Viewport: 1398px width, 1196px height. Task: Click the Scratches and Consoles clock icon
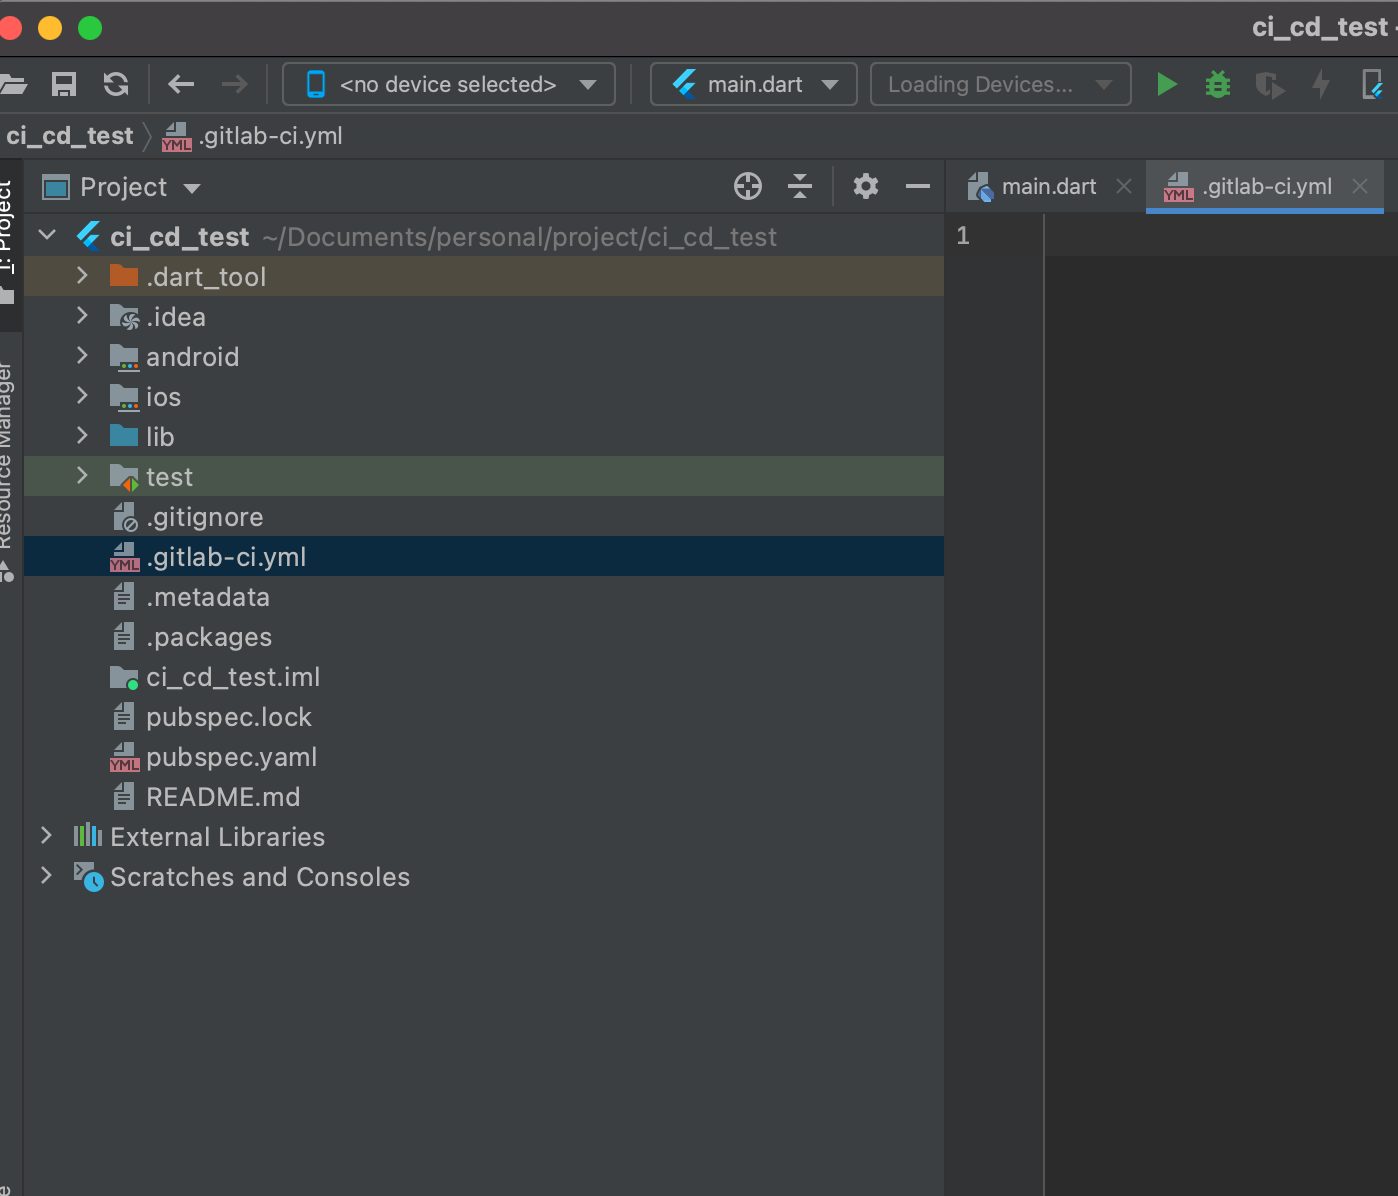tap(88, 877)
